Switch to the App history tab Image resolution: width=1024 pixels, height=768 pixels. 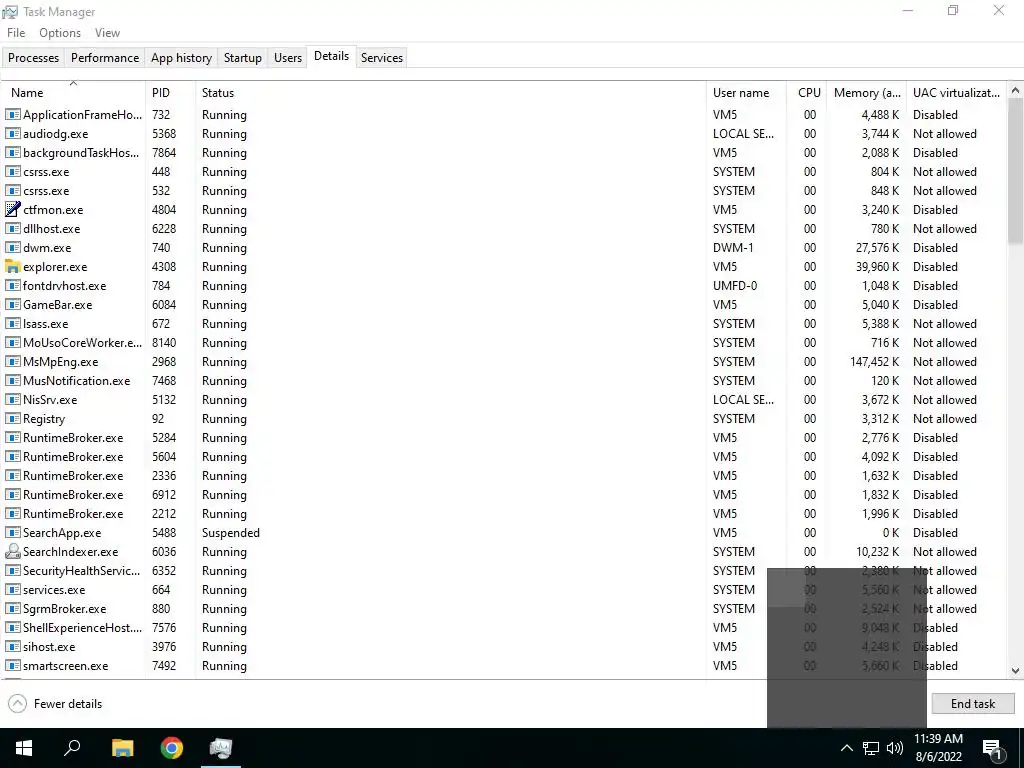[182, 57]
